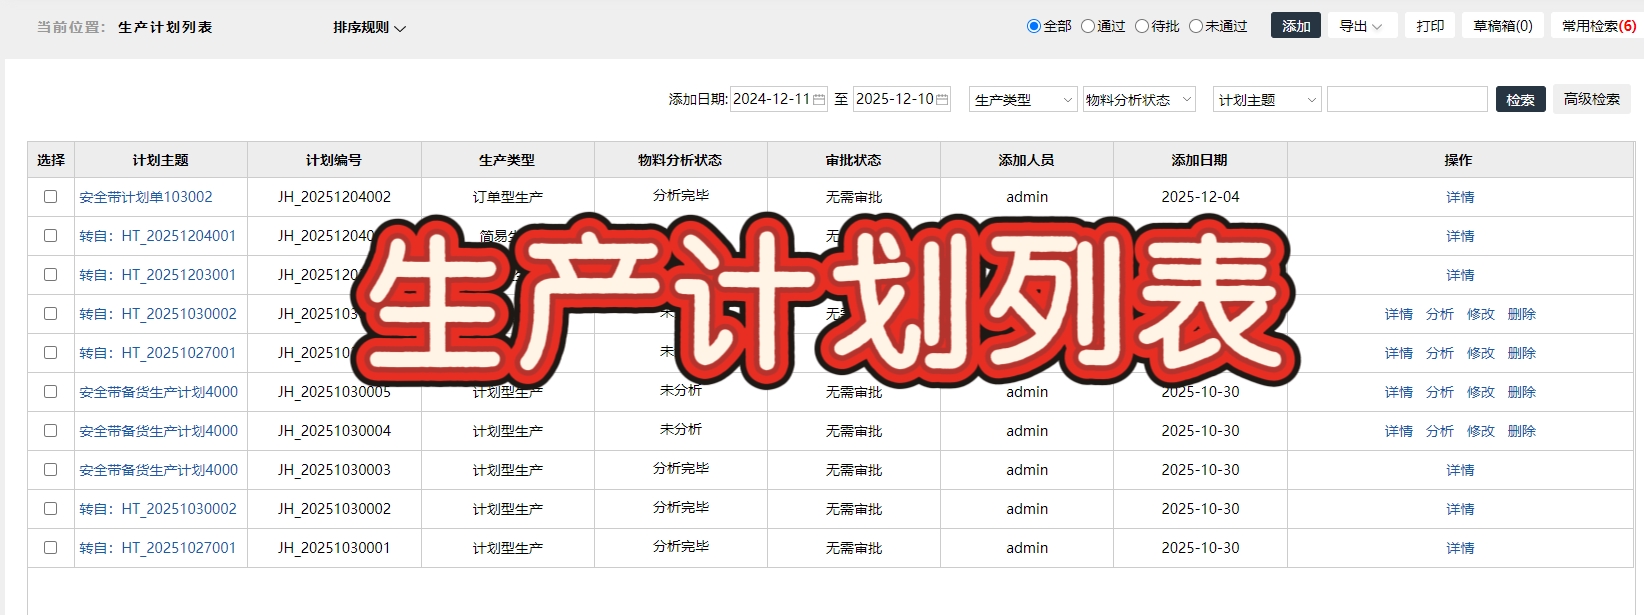The width and height of the screenshot is (1644, 615).
Task: Click 详情 for plan JH_20251030005
Action: coord(1398,392)
